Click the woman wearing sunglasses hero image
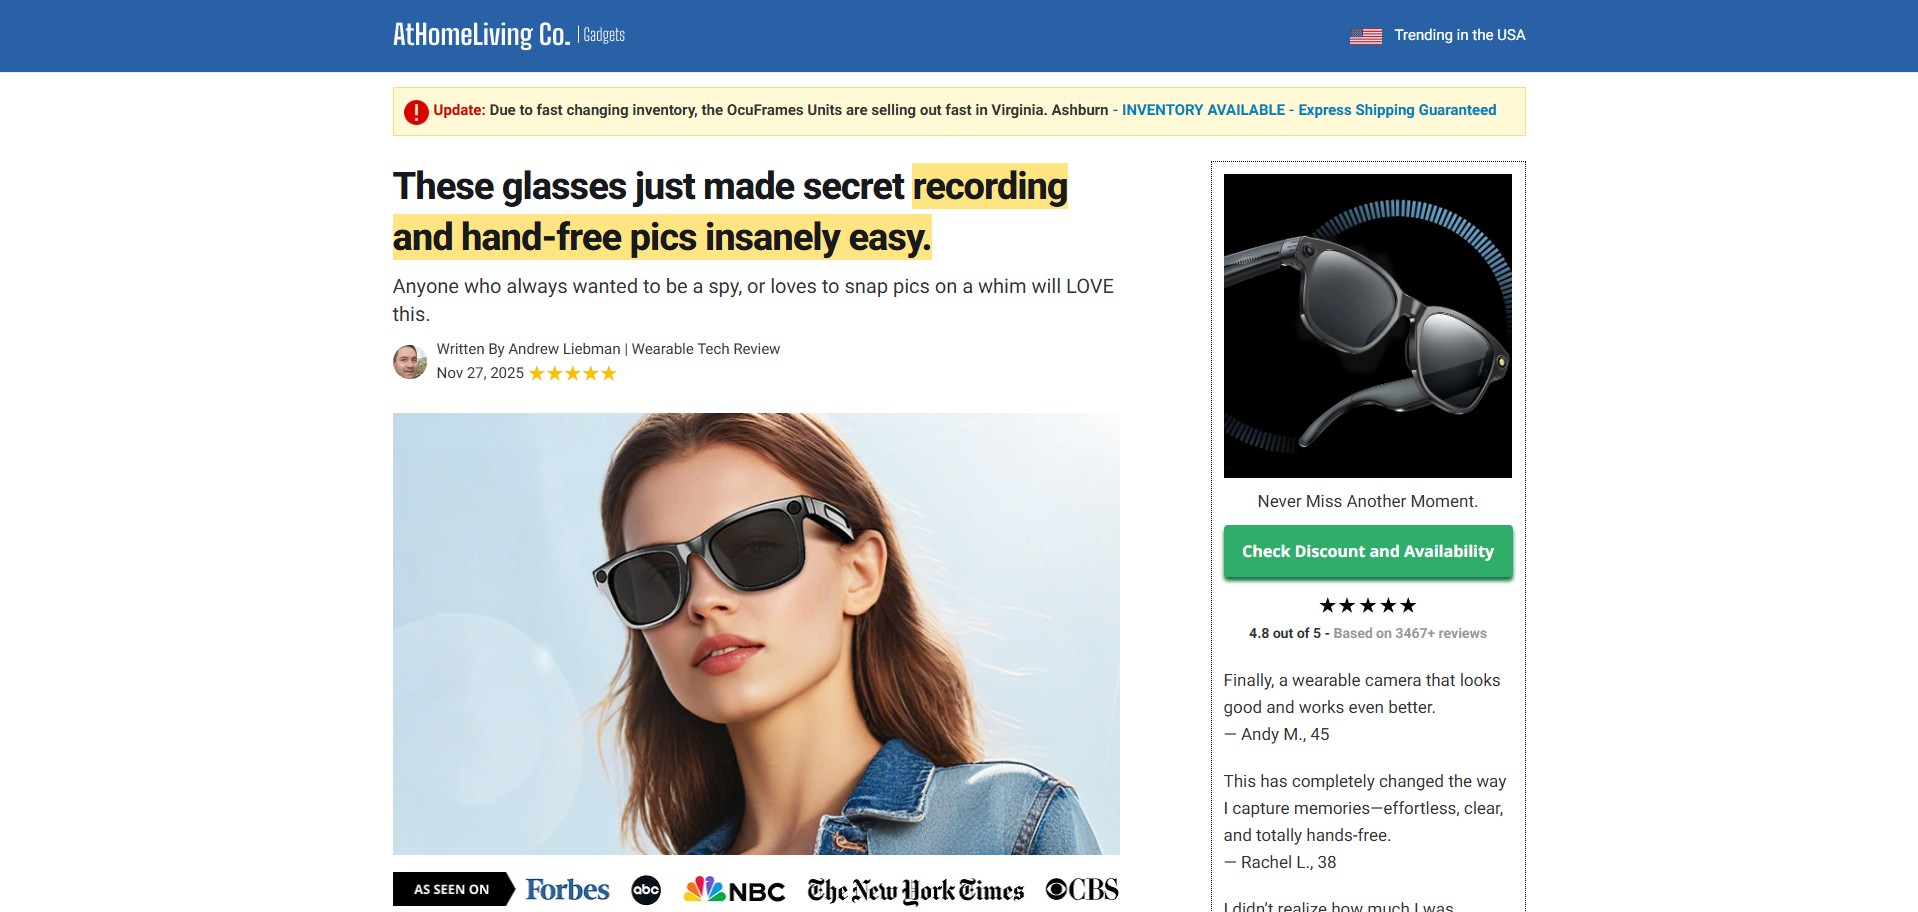 pyautogui.click(x=756, y=633)
